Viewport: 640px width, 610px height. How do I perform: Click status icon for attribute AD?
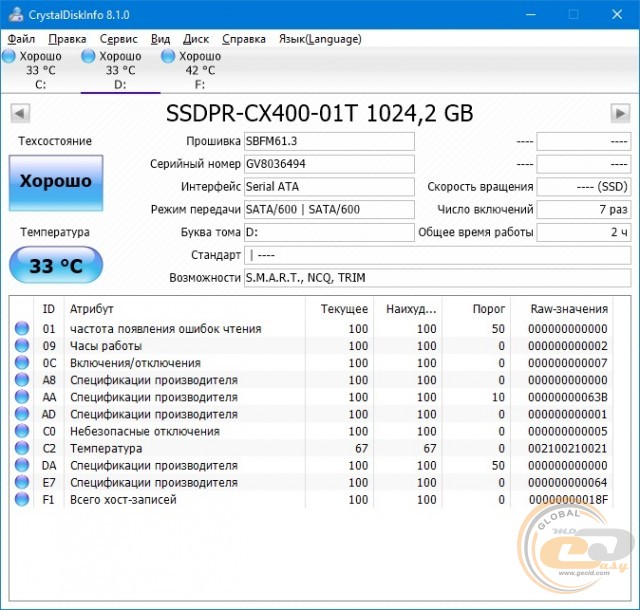(x=22, y=414)
